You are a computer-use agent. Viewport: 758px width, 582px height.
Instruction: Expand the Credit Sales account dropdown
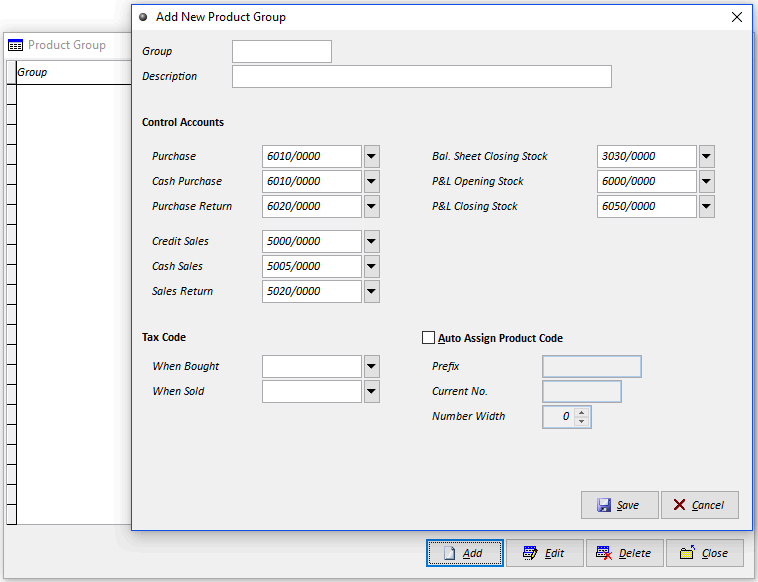(x=372, y=241)
